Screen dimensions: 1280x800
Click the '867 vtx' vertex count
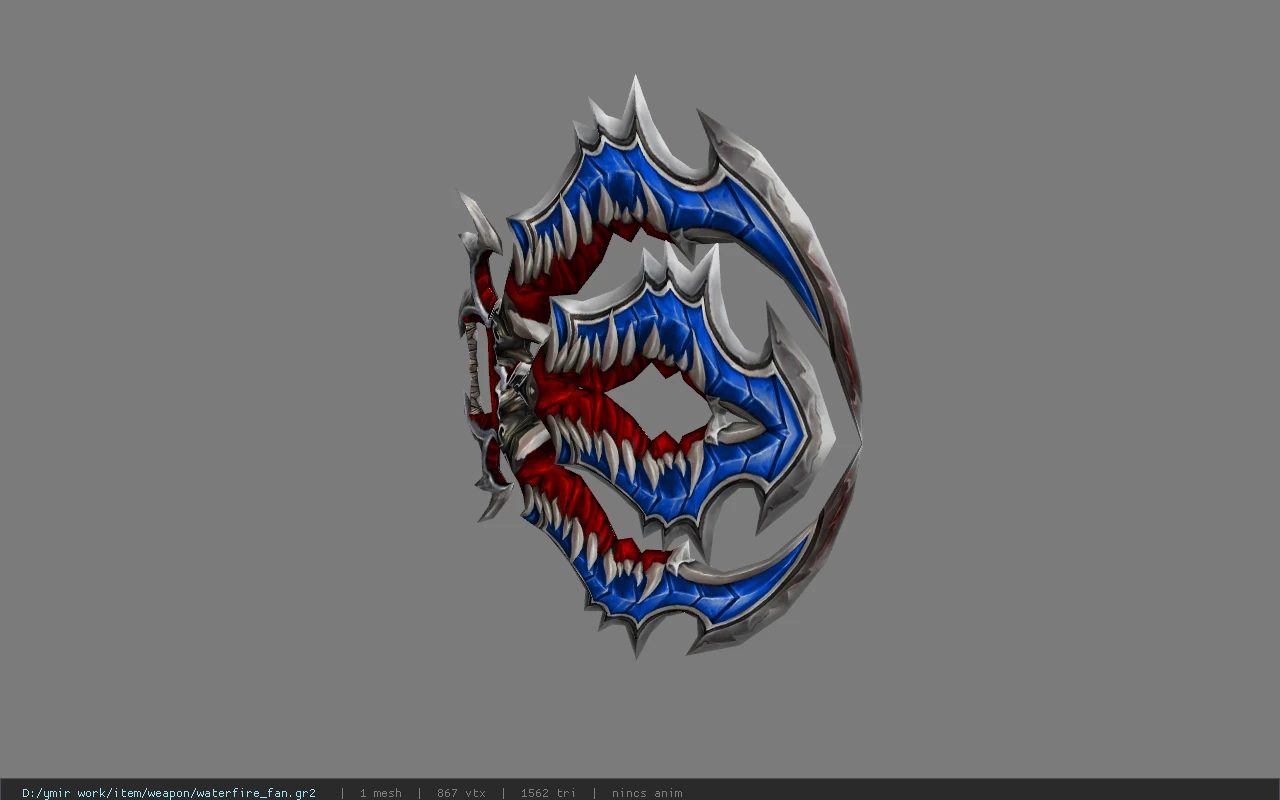(x=461, y=793)
